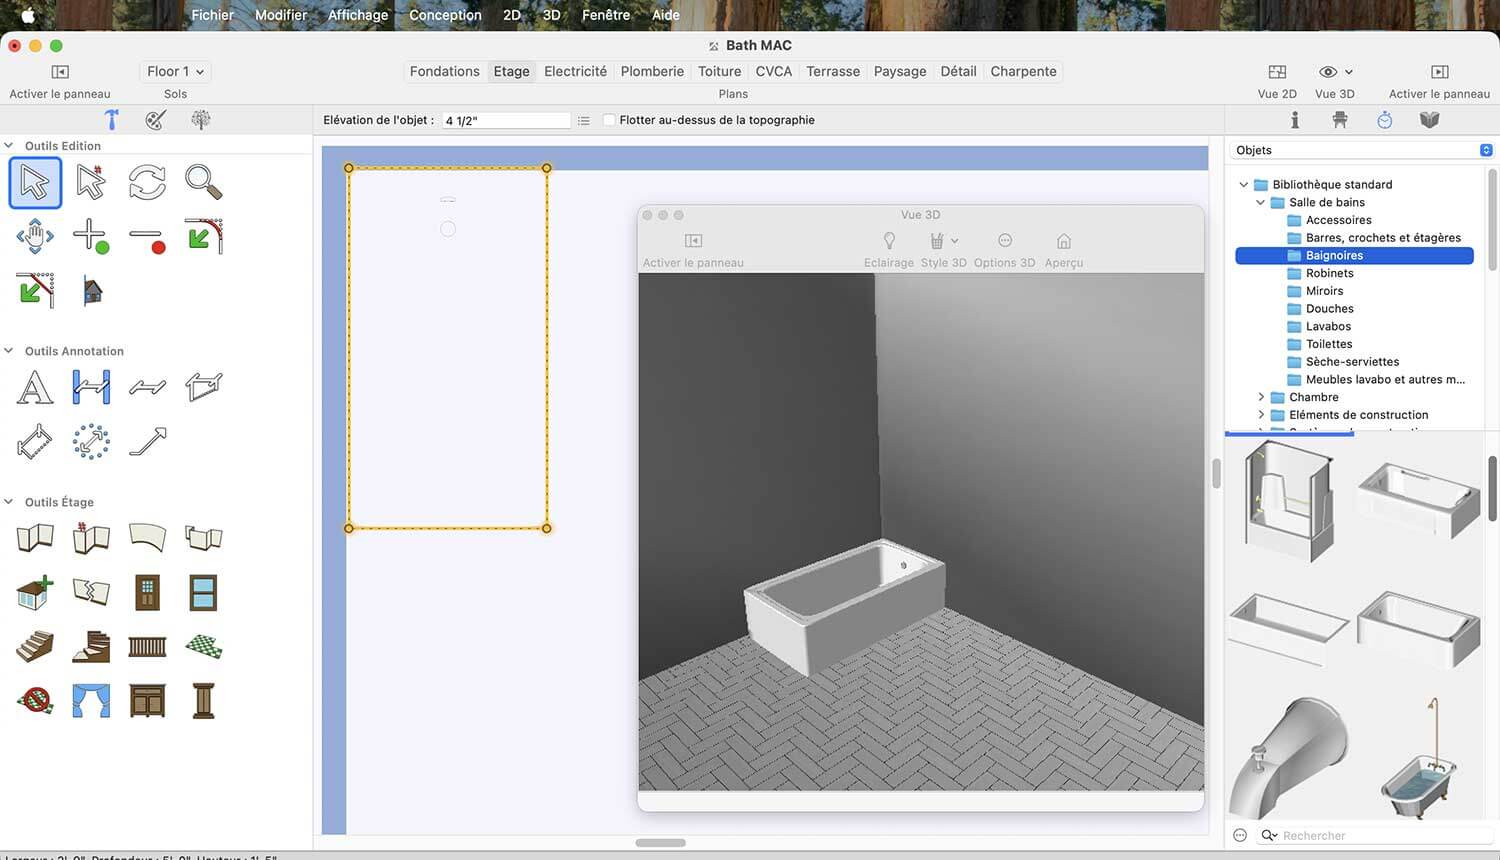Pick the door tool icon
The height and width of the screenshot is (860, 1500).
[x=147, y=593]
